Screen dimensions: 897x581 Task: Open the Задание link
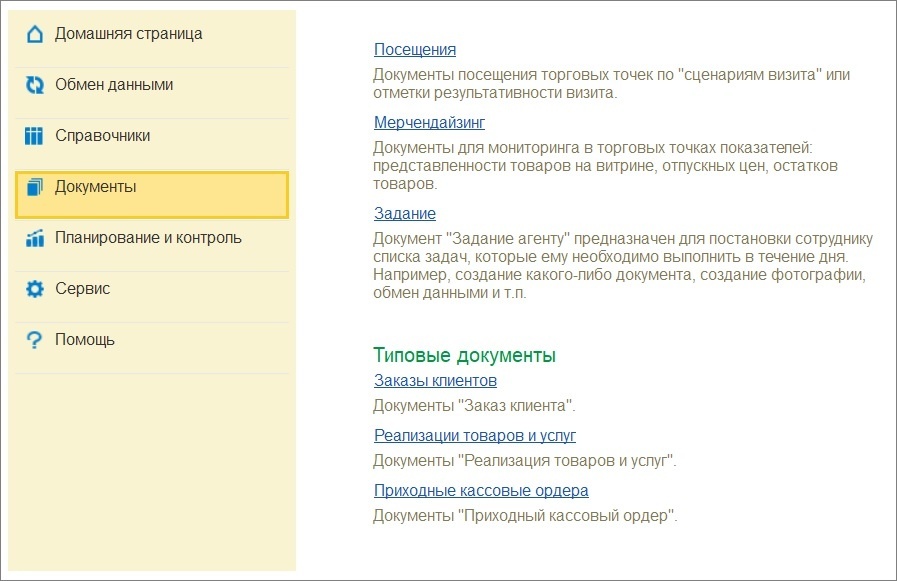pyautogui.click(x=404, y=213)
